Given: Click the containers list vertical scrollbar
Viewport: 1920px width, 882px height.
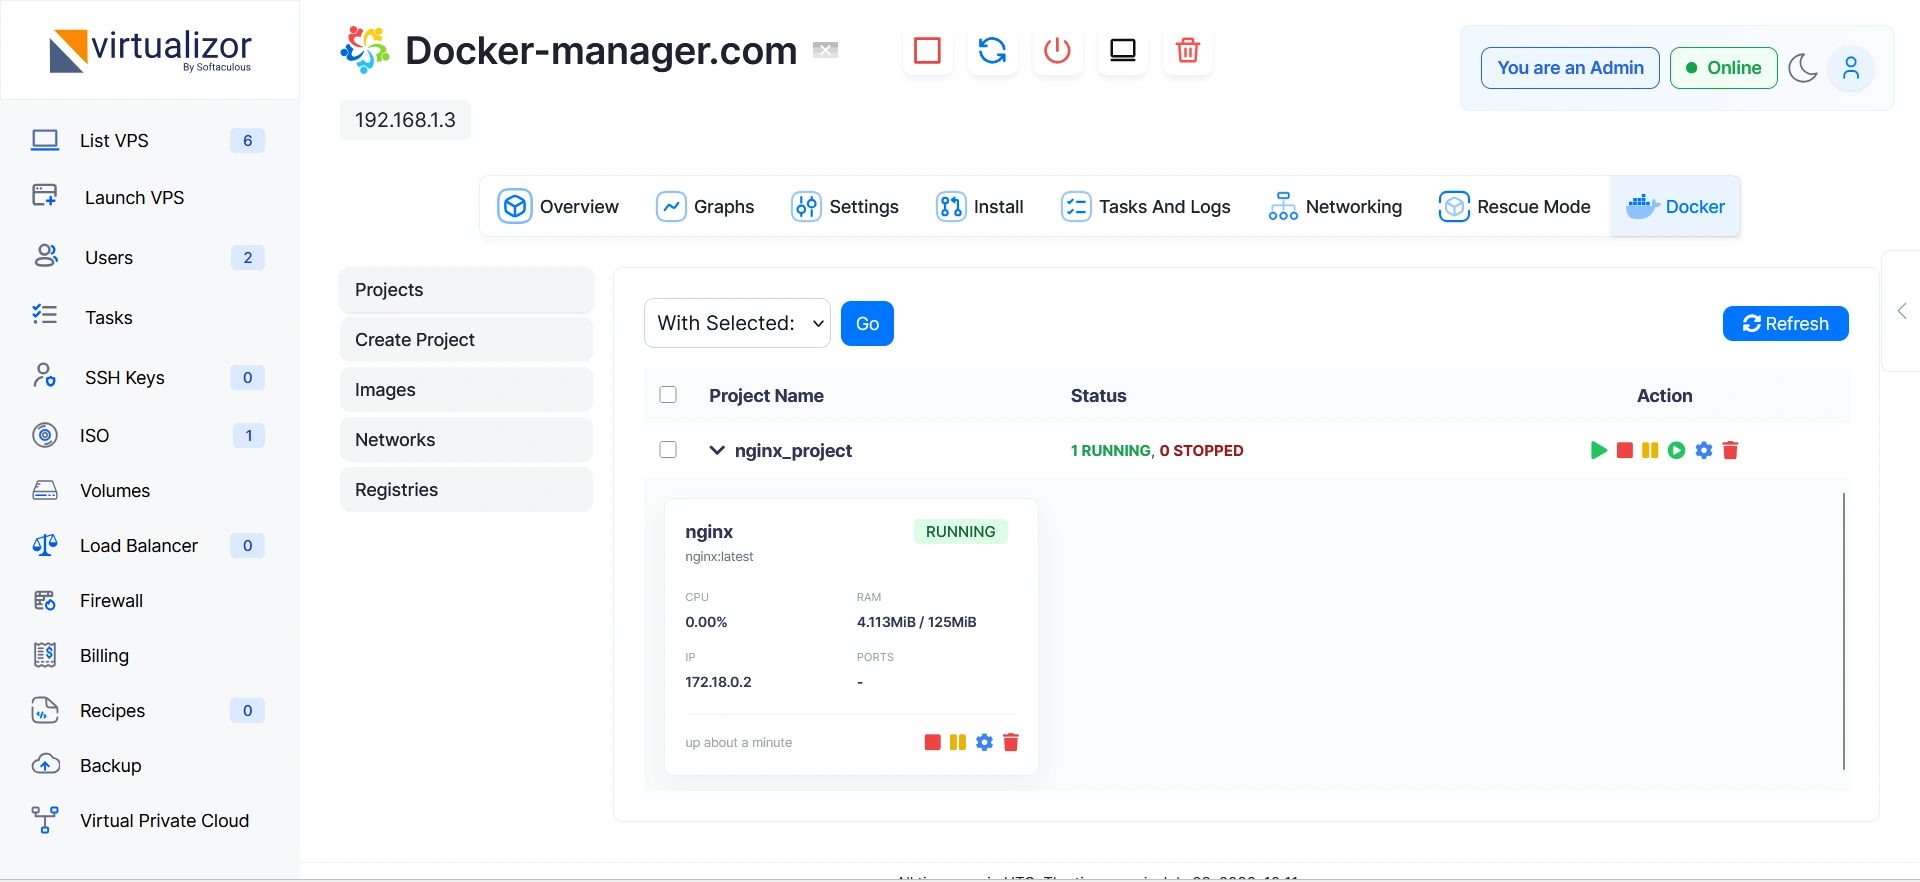Looking at the screenshot, I should click(1843, 631).
